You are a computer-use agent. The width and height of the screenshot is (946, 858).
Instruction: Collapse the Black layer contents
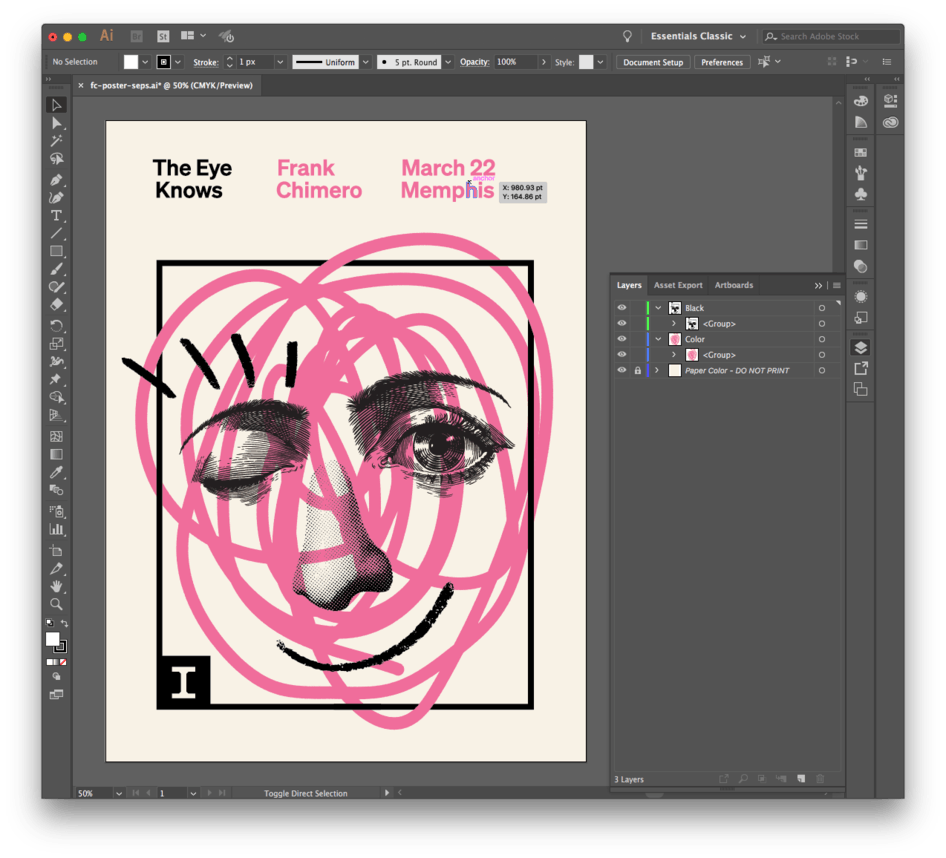tap(658, 308)
